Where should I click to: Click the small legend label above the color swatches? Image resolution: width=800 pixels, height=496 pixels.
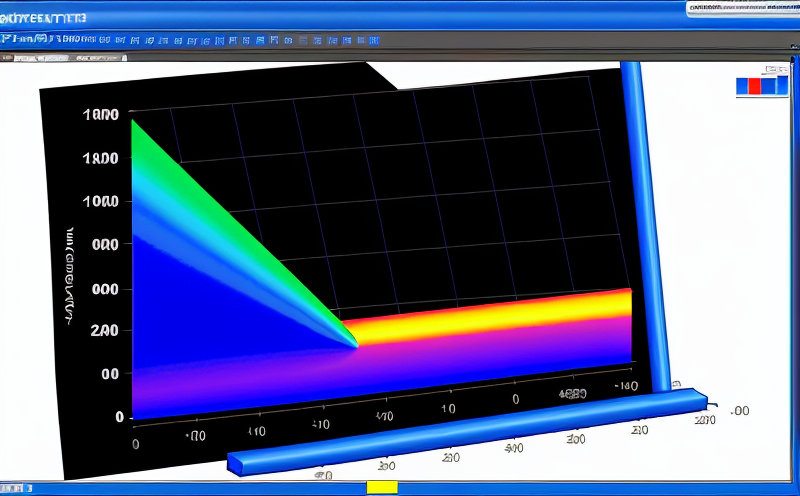[777, 69]
